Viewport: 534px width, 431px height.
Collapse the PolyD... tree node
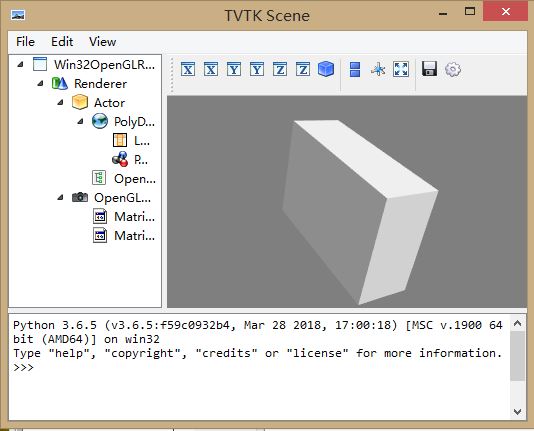click(x=80, y=121)
